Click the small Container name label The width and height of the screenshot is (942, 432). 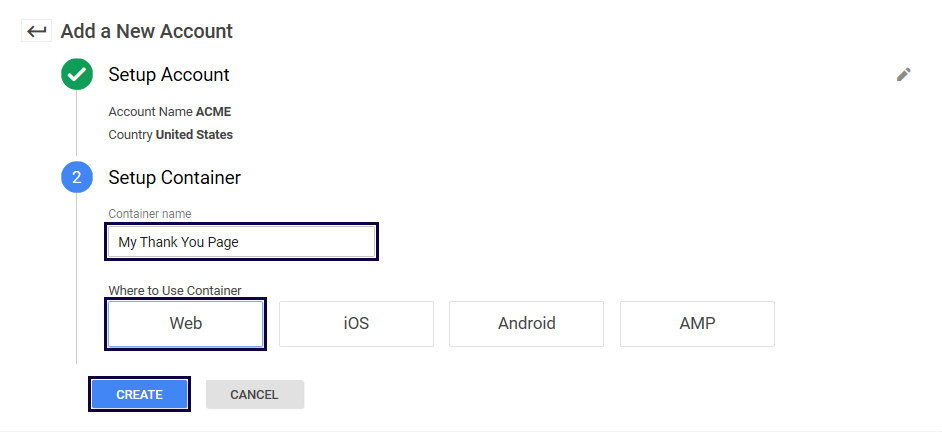click(150, 214)
